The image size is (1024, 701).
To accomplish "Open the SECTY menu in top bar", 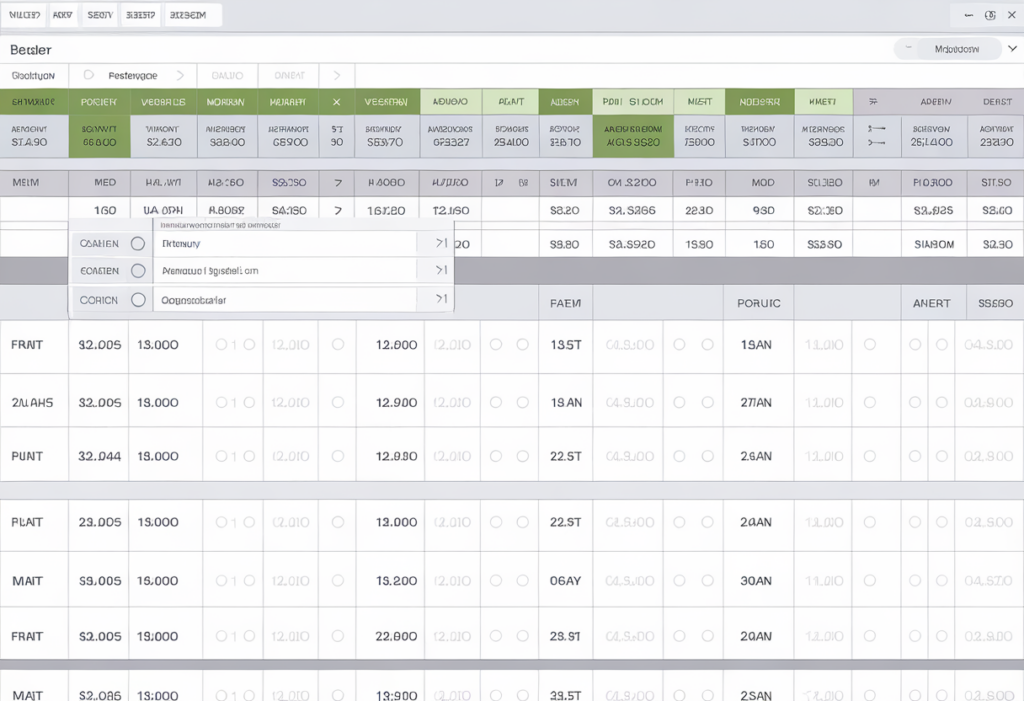I will (99, 15).
